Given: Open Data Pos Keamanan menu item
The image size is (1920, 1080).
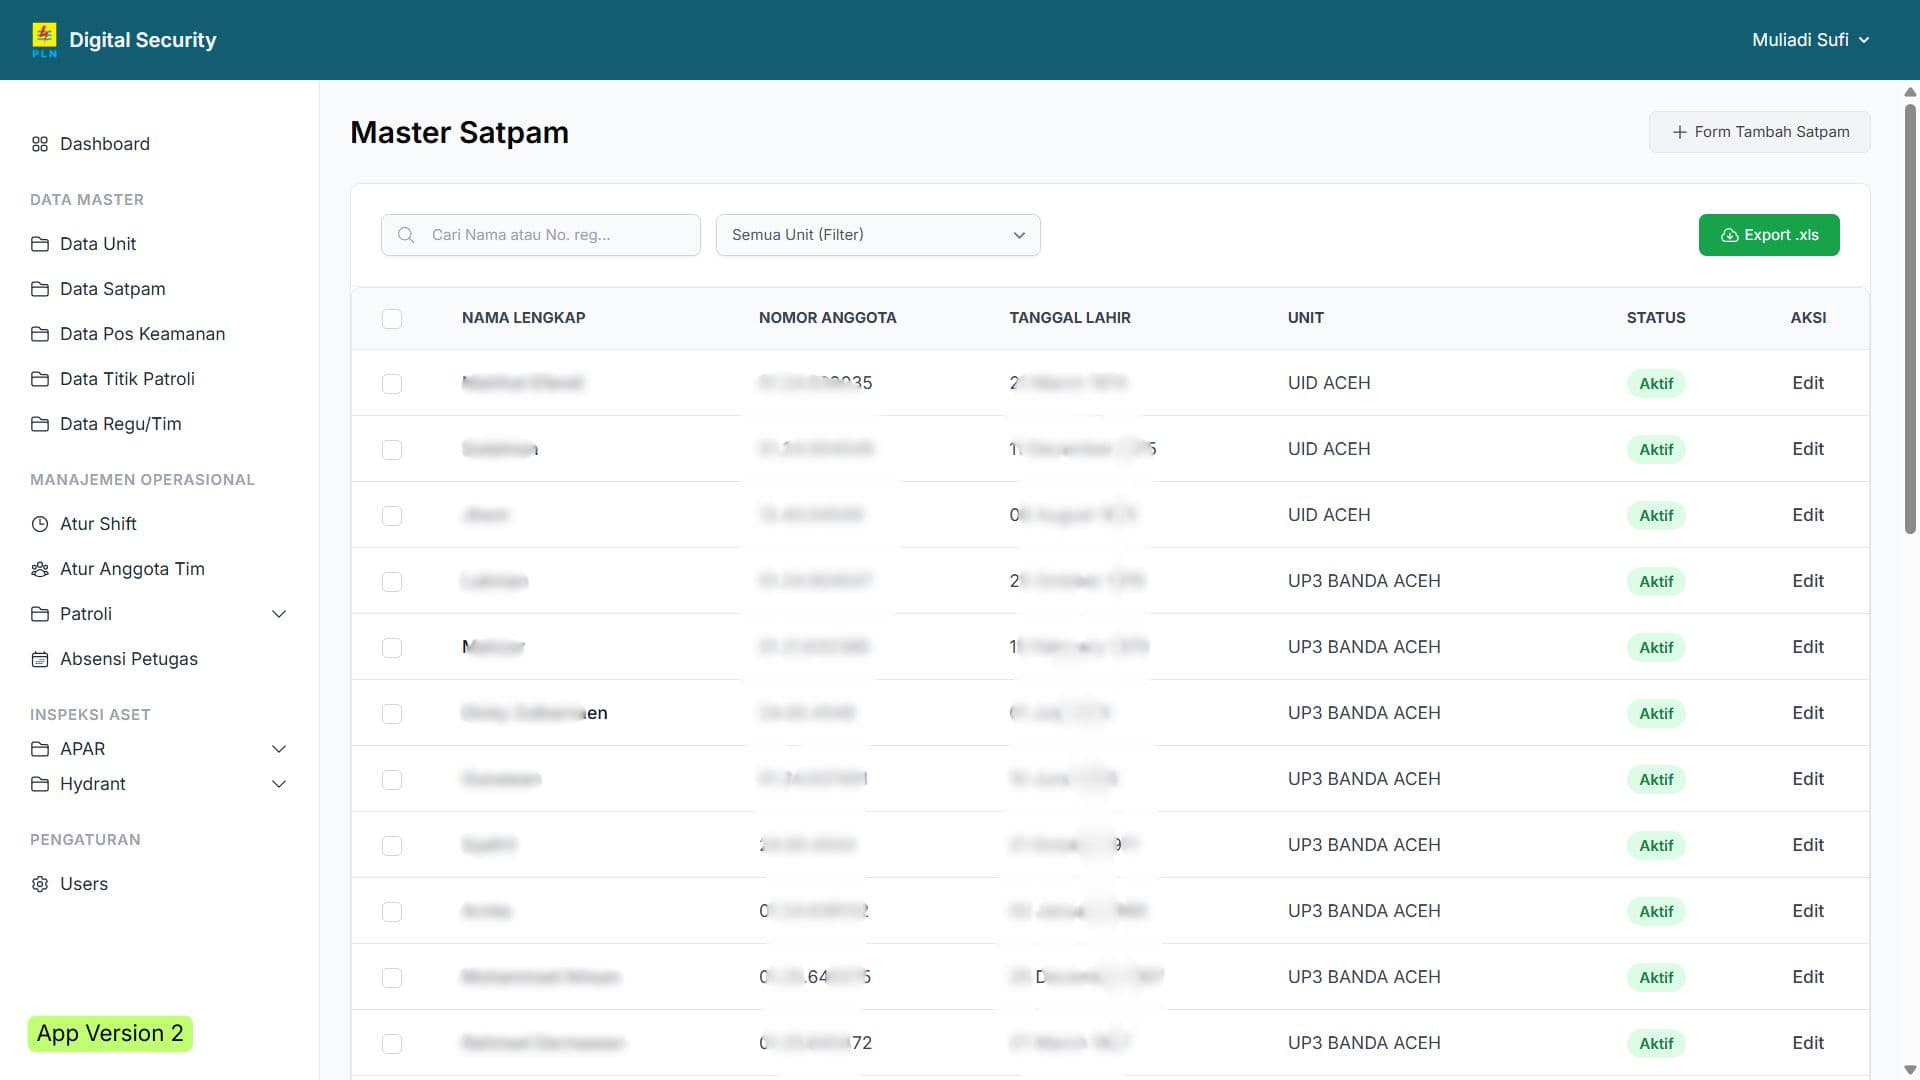Looking at the screenshot, I should coord(142,334).
